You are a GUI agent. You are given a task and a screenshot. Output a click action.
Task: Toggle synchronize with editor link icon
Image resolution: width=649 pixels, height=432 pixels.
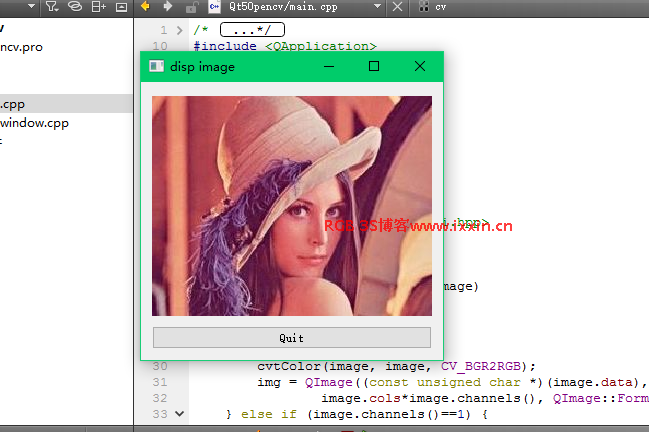(x=75, y=7)
